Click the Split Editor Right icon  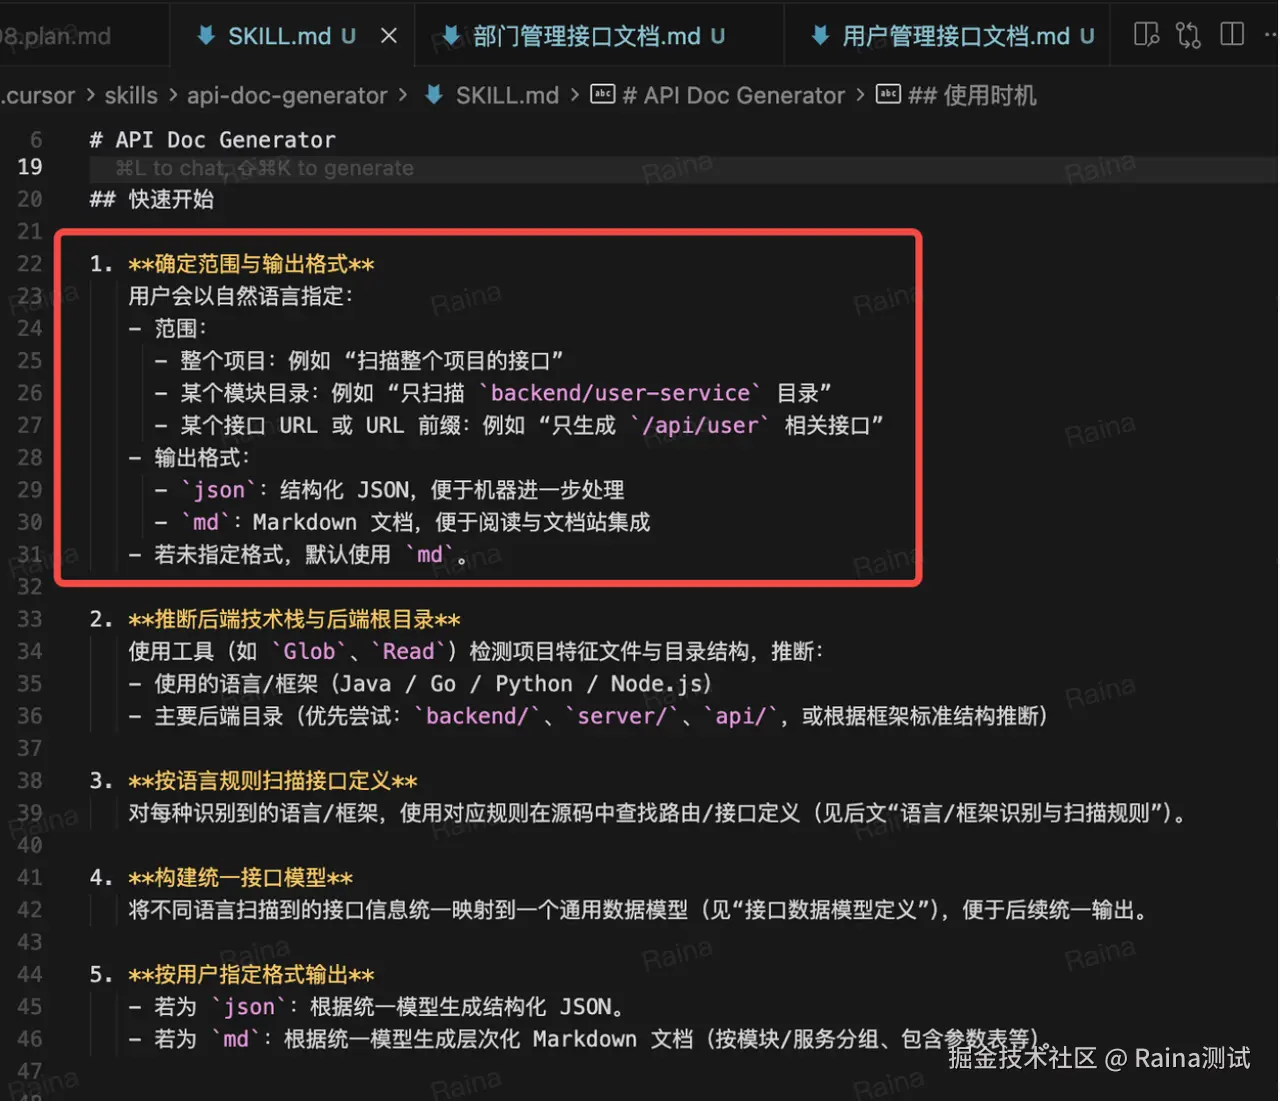pyautogui.click(x=1232, y=35)
